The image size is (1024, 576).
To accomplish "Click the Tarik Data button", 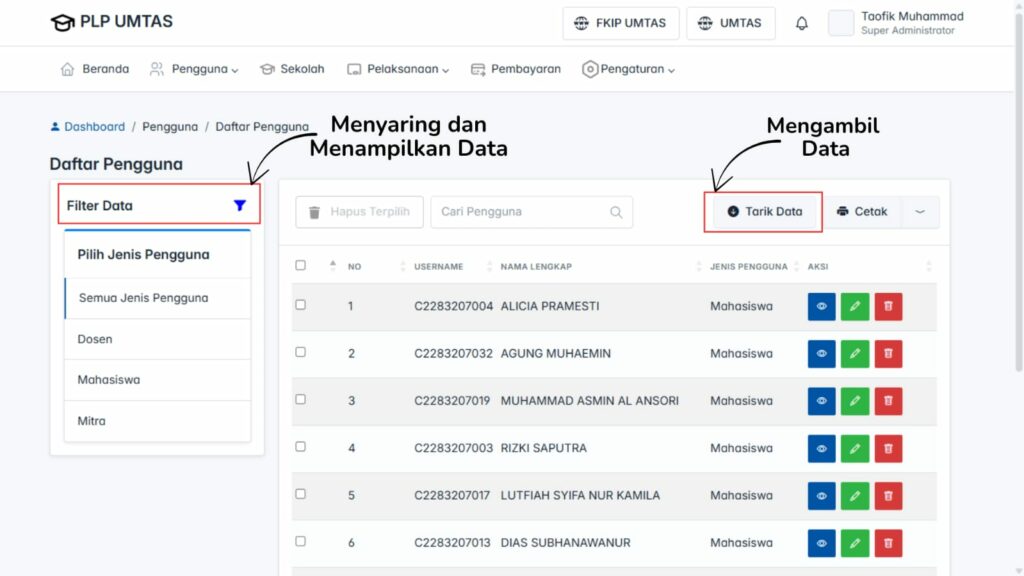I will 764,212.
